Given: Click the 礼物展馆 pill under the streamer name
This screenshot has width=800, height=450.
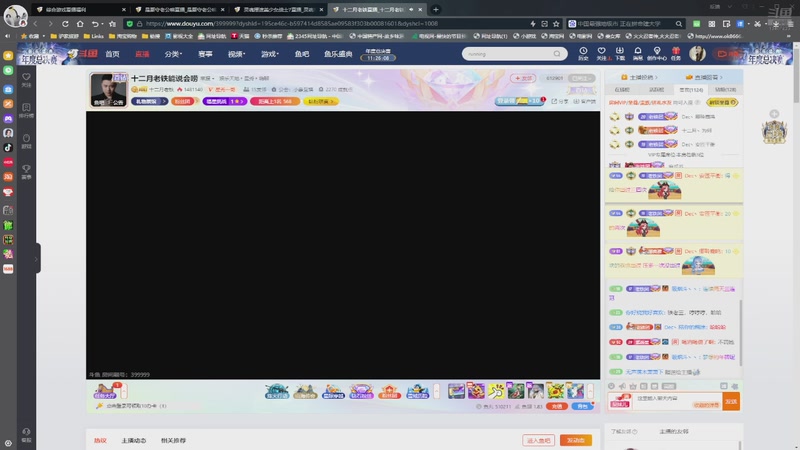Looking at the screenshot, I should (x=149, y=102).
